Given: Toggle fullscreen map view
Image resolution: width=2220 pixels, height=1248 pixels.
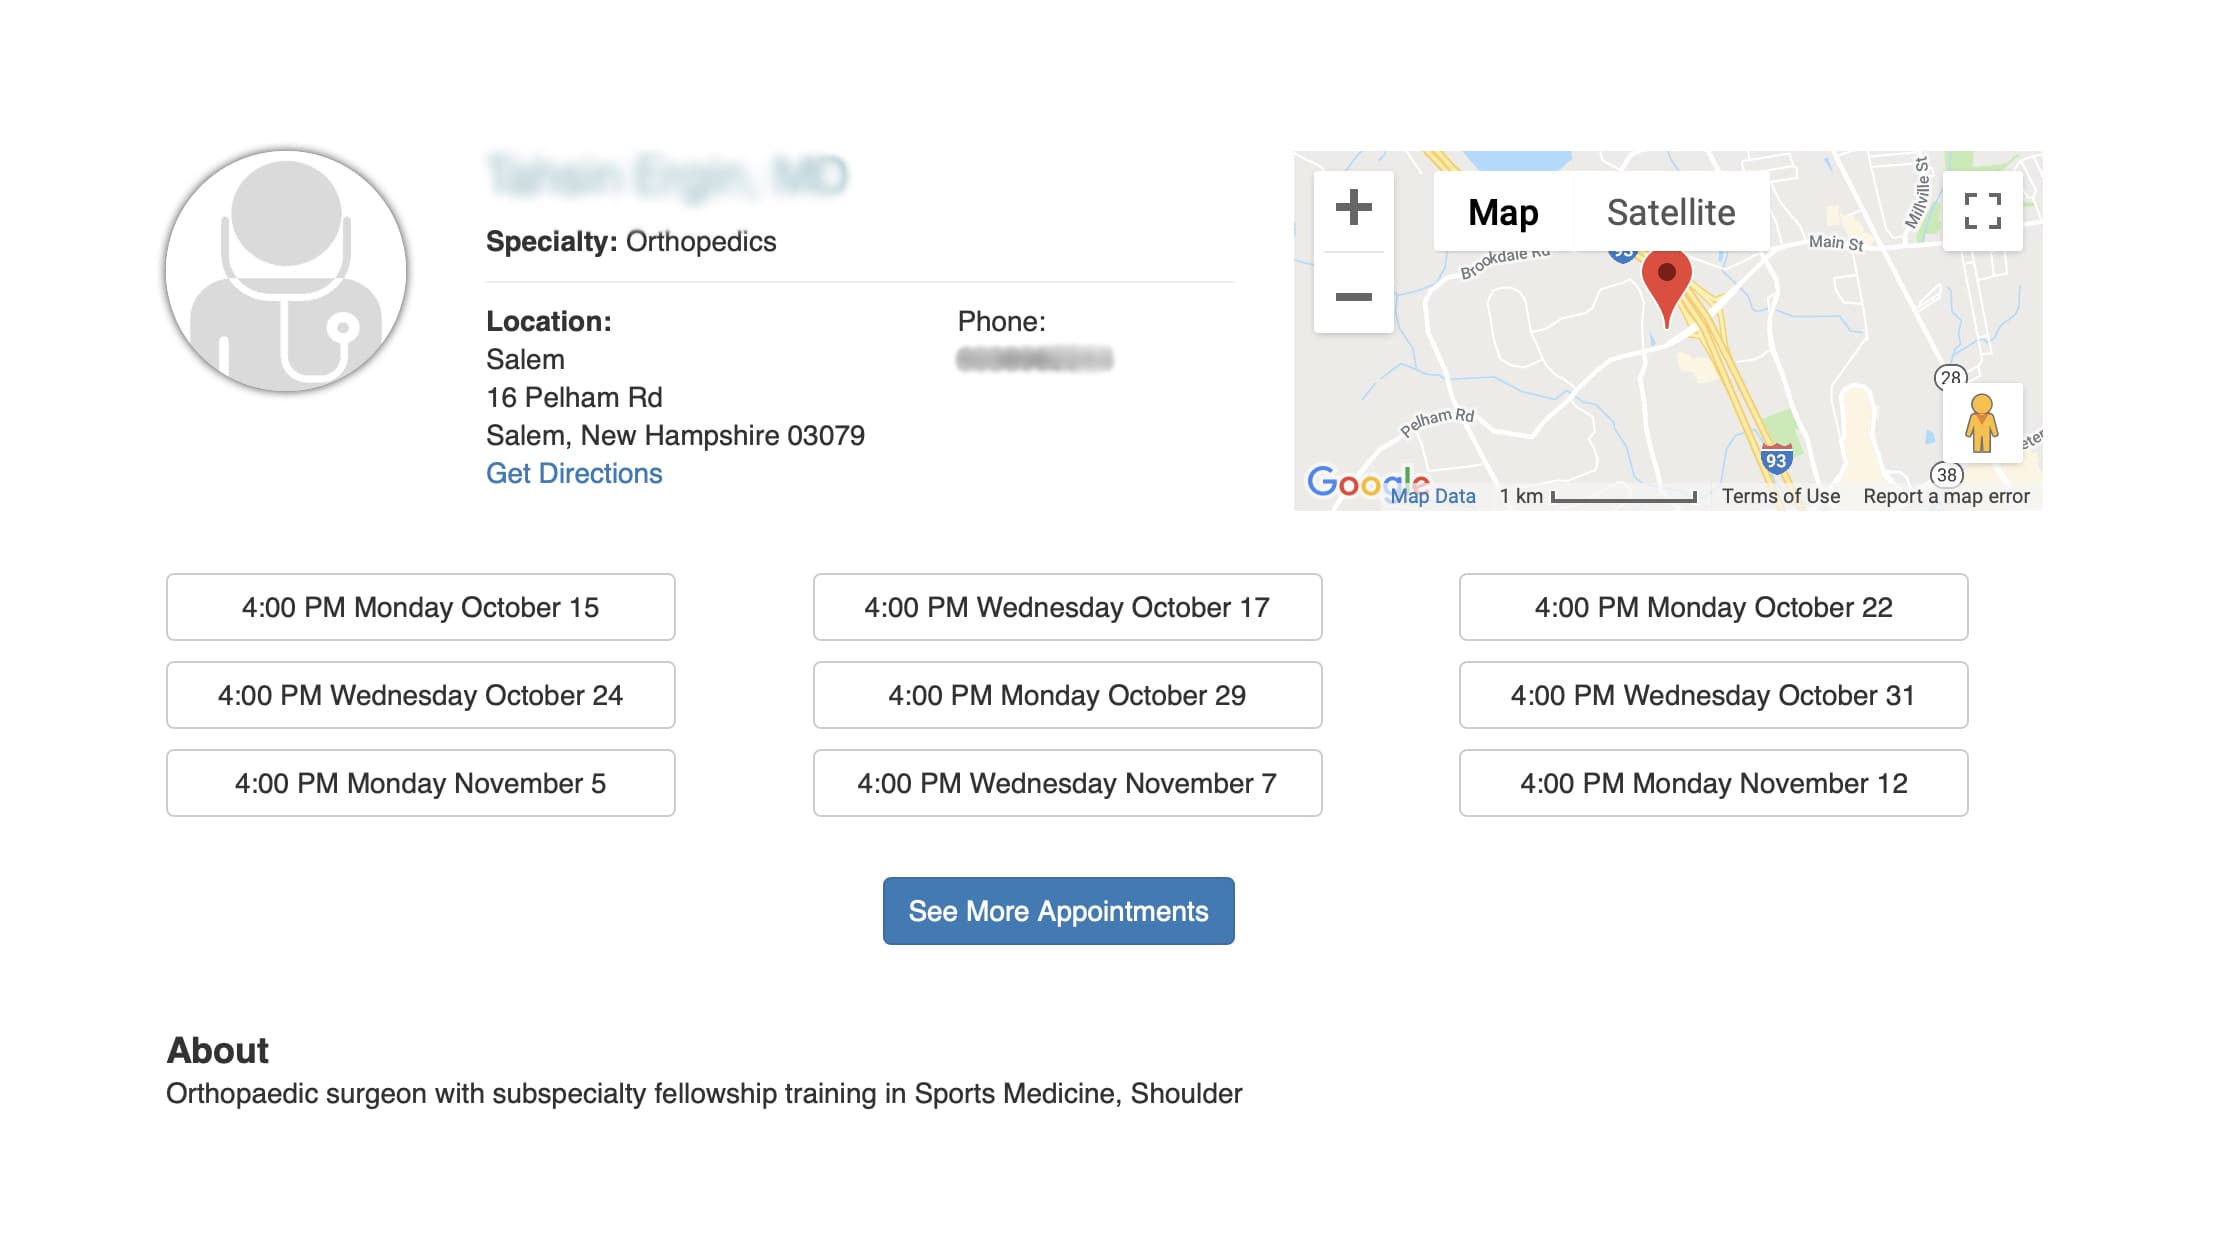Looking at the screenshot, I should point(1982,211).
